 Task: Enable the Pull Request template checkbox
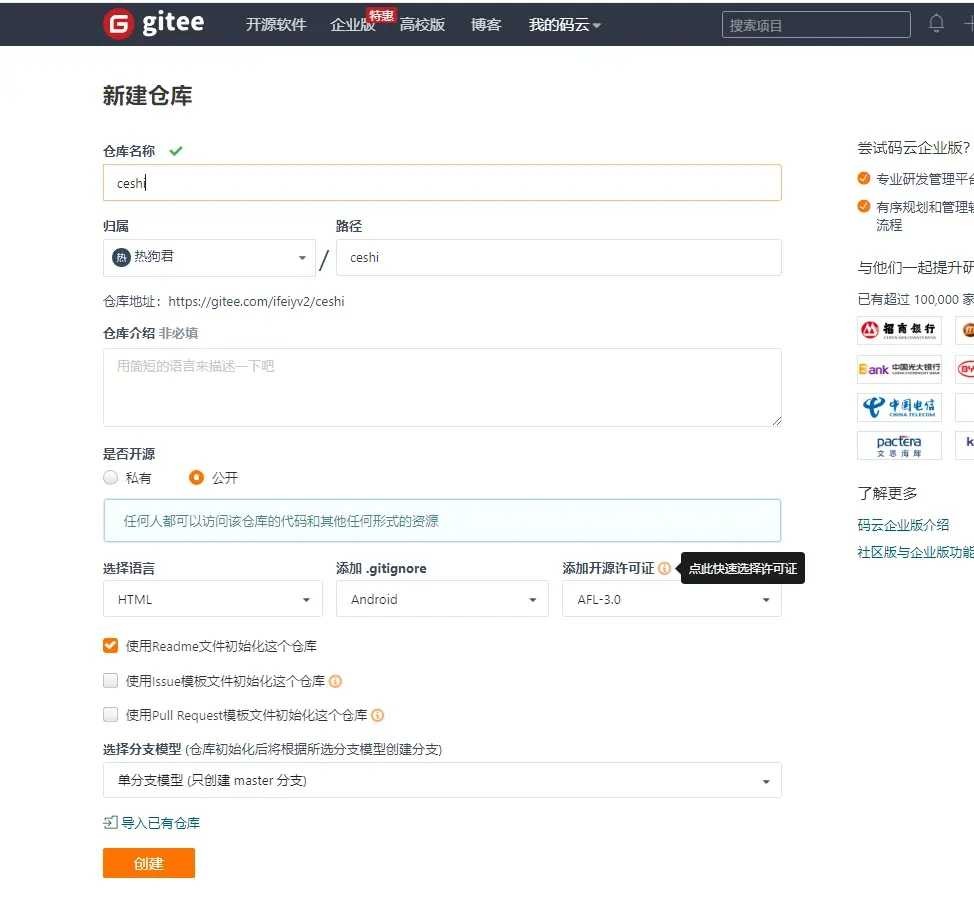[111, 715]
